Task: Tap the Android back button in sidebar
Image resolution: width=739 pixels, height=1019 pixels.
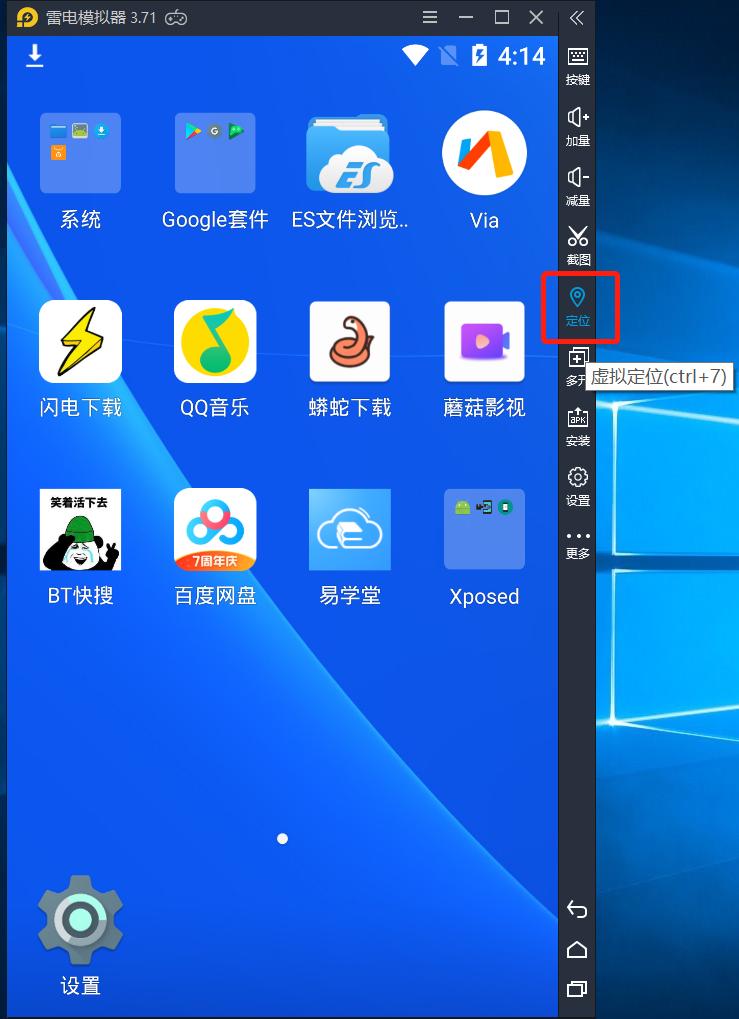Action: pos(577,909)
